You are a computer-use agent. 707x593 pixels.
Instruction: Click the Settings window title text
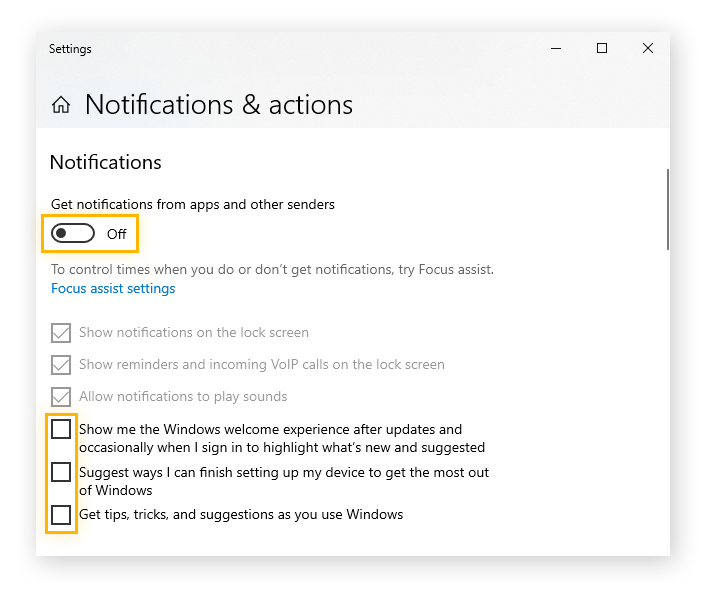click(70, 49)
